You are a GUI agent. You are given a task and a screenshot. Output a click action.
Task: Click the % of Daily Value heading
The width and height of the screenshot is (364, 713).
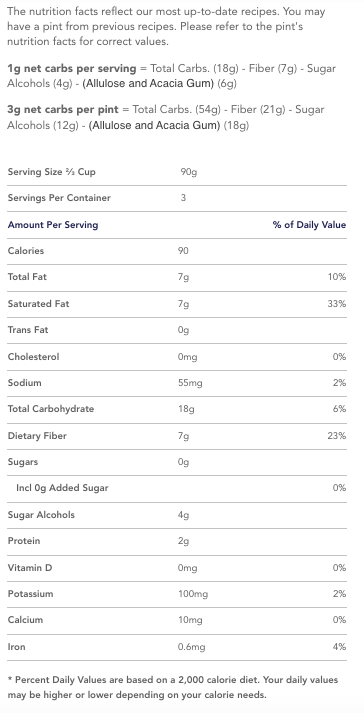click(x=309, y=225)
